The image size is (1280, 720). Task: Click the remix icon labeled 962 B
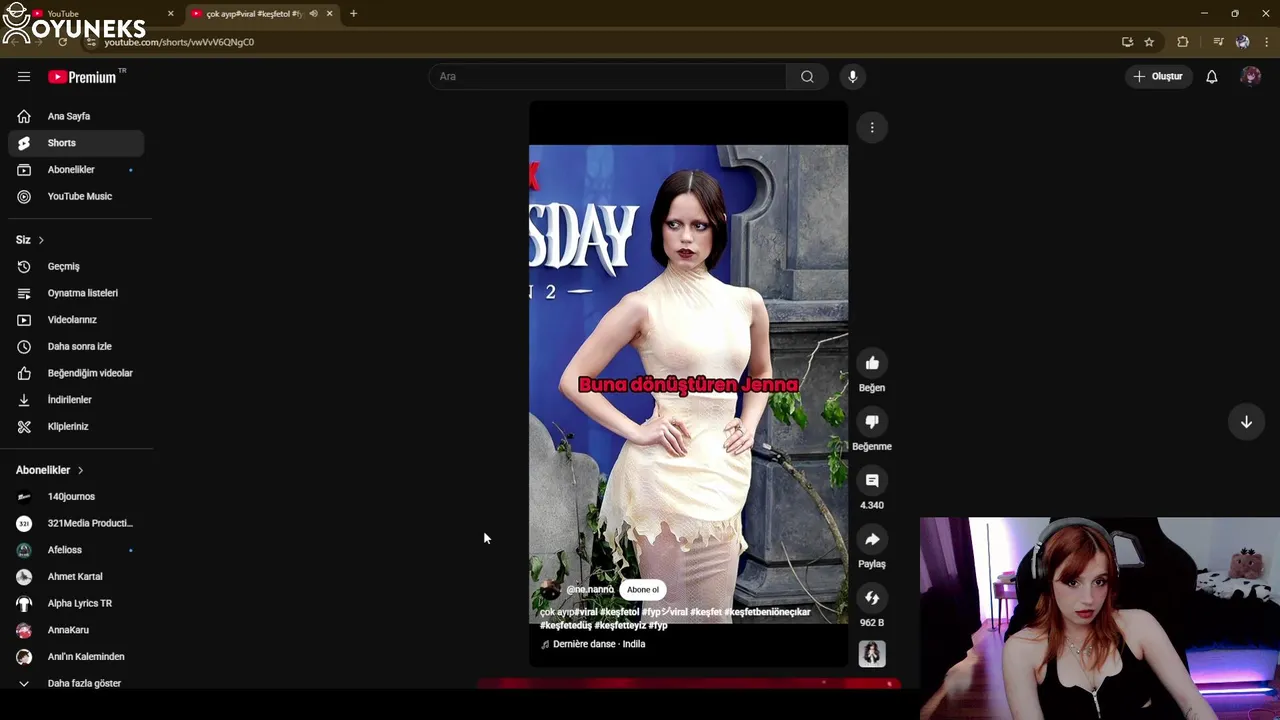(872, 598)
